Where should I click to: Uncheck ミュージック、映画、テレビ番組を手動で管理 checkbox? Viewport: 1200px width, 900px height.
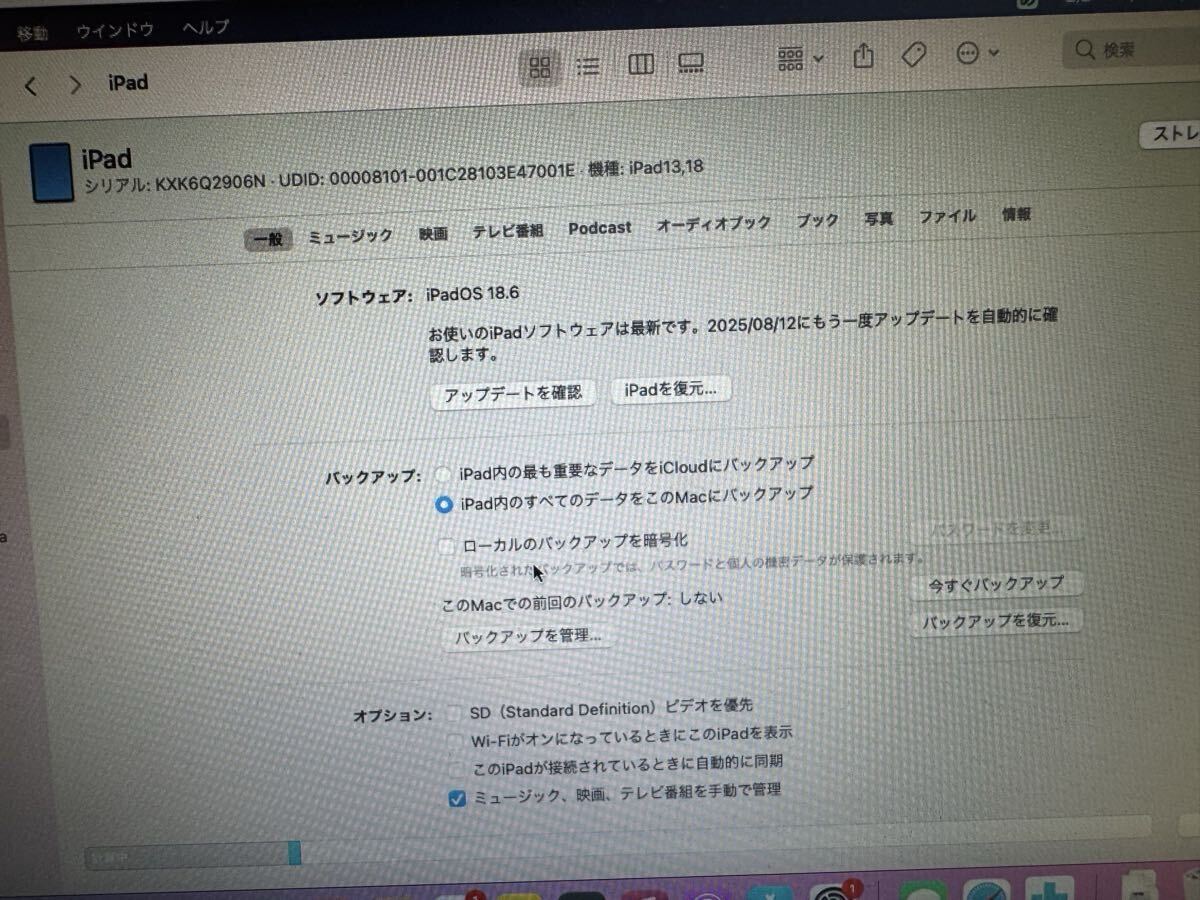458,797
